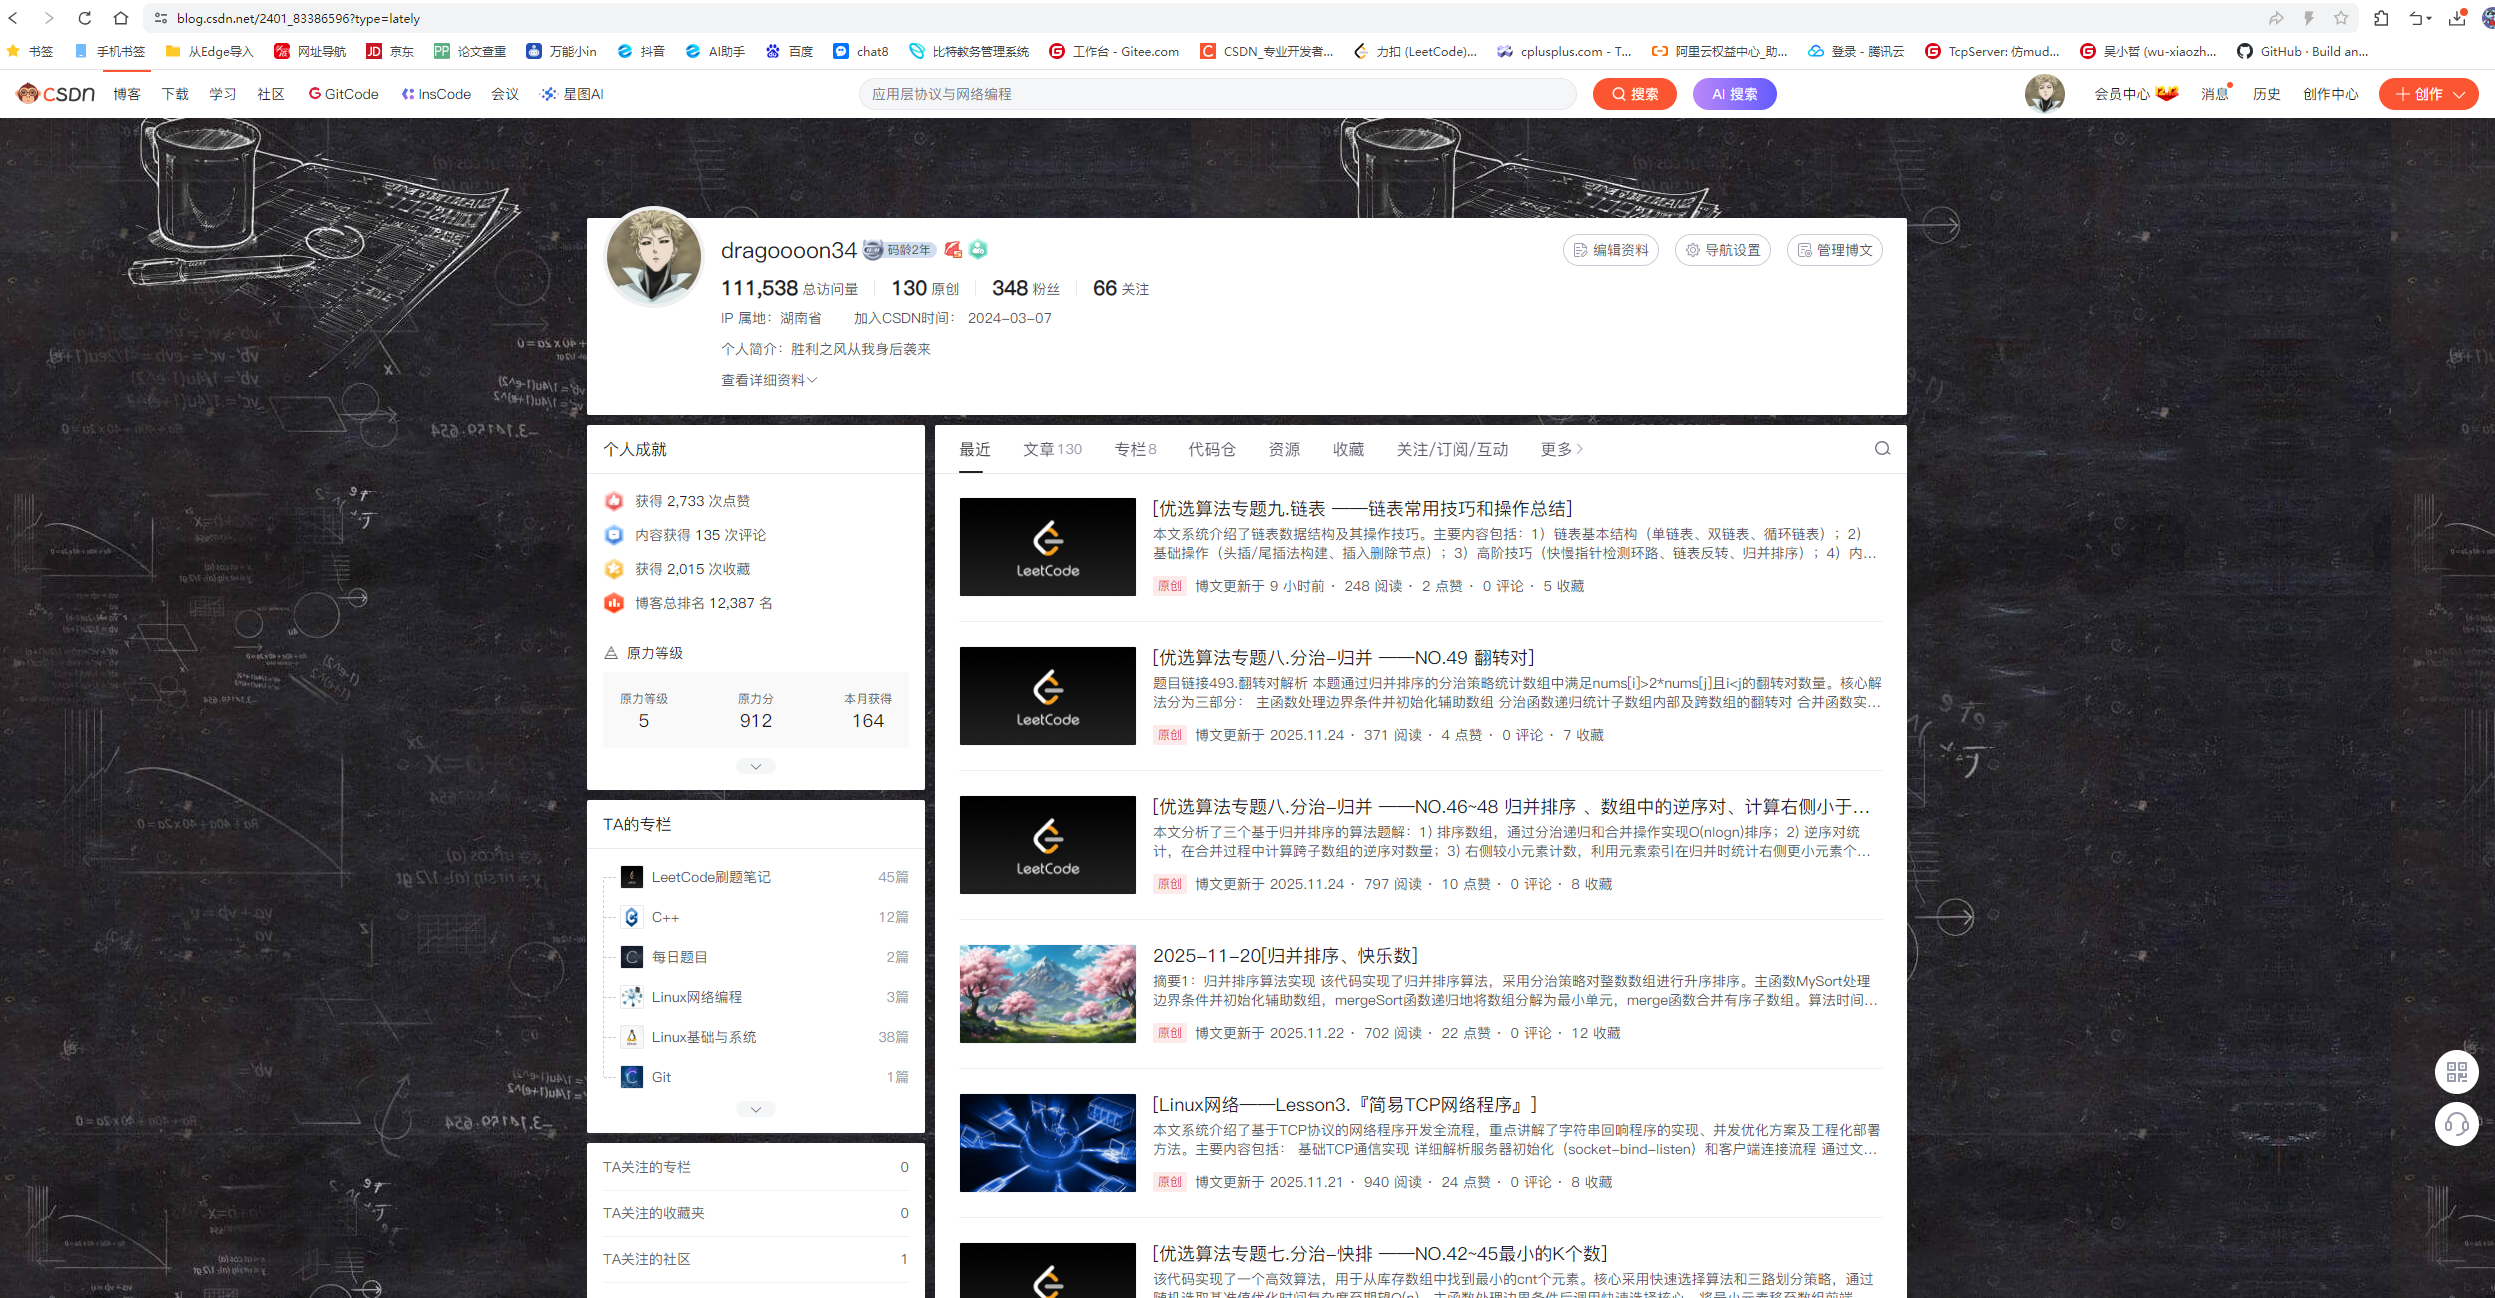
Task: Select 星图AI in the navigation bar
Action: point(571,93)
